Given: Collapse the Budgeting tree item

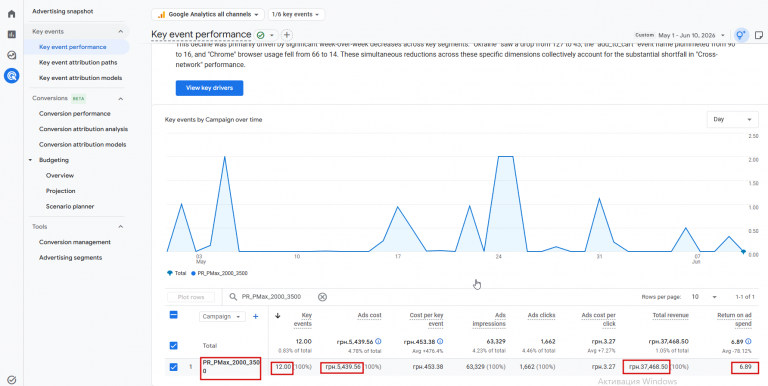Looking at the screenshot, I should [30, 160].
